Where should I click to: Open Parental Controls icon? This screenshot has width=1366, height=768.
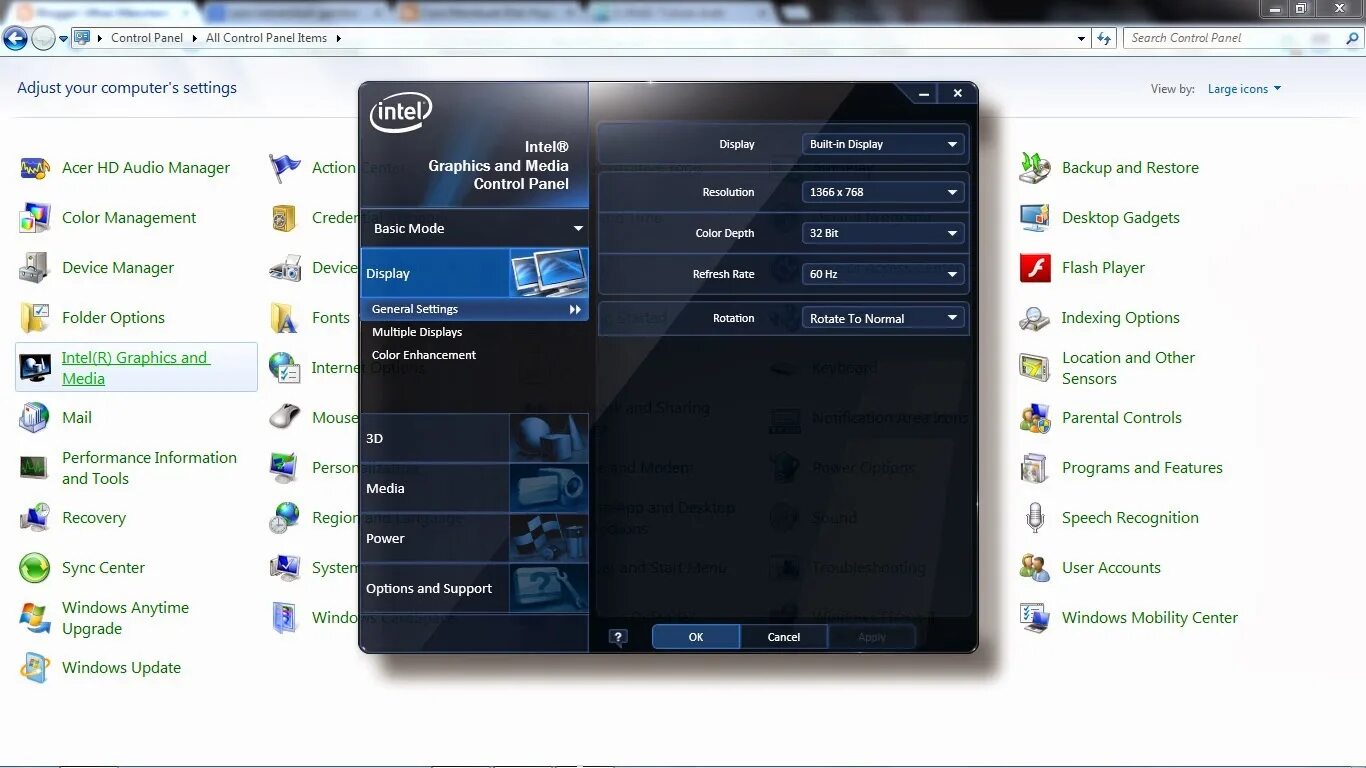1035,418
